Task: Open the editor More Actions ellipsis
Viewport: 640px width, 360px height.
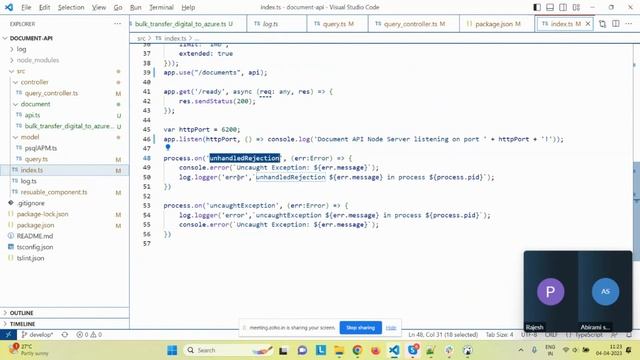Action: click(x=629, y=24)
